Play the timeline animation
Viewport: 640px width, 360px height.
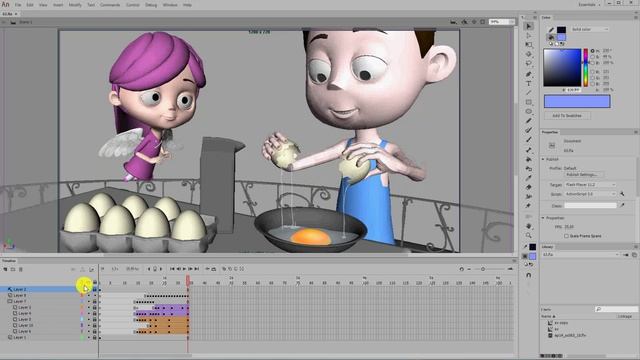tap(184, 269)
